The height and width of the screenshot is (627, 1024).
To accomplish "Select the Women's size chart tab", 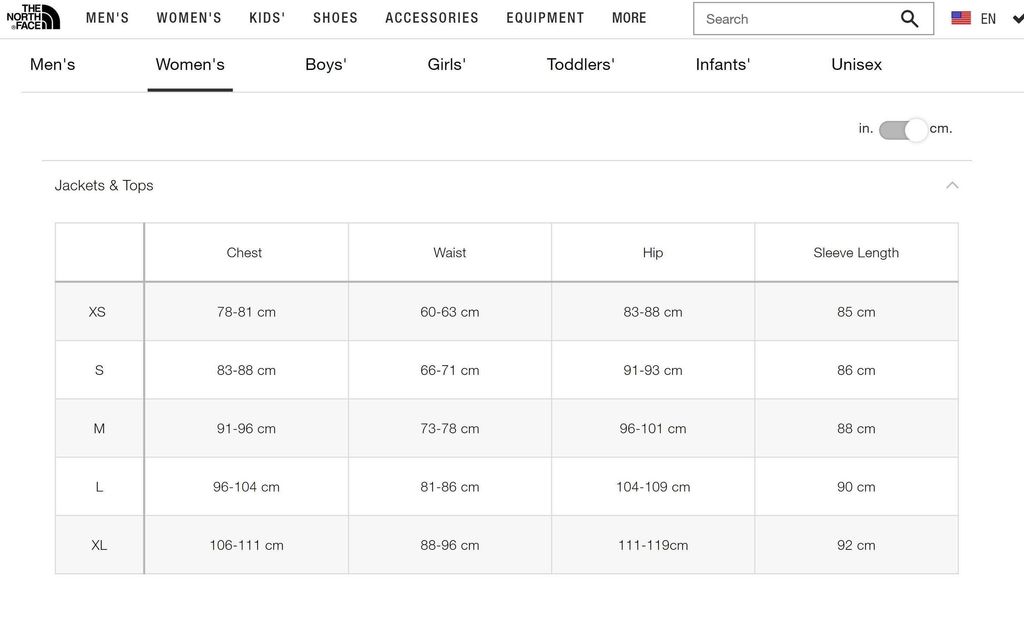I will 190,64.
